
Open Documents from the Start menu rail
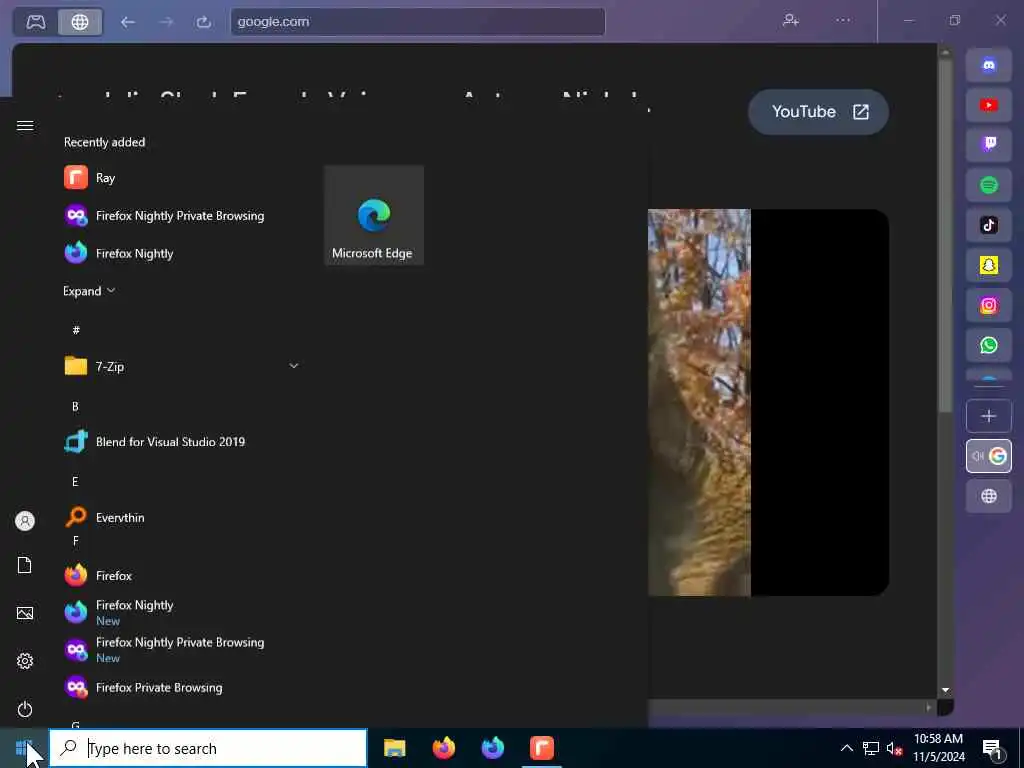coord(25,566)
